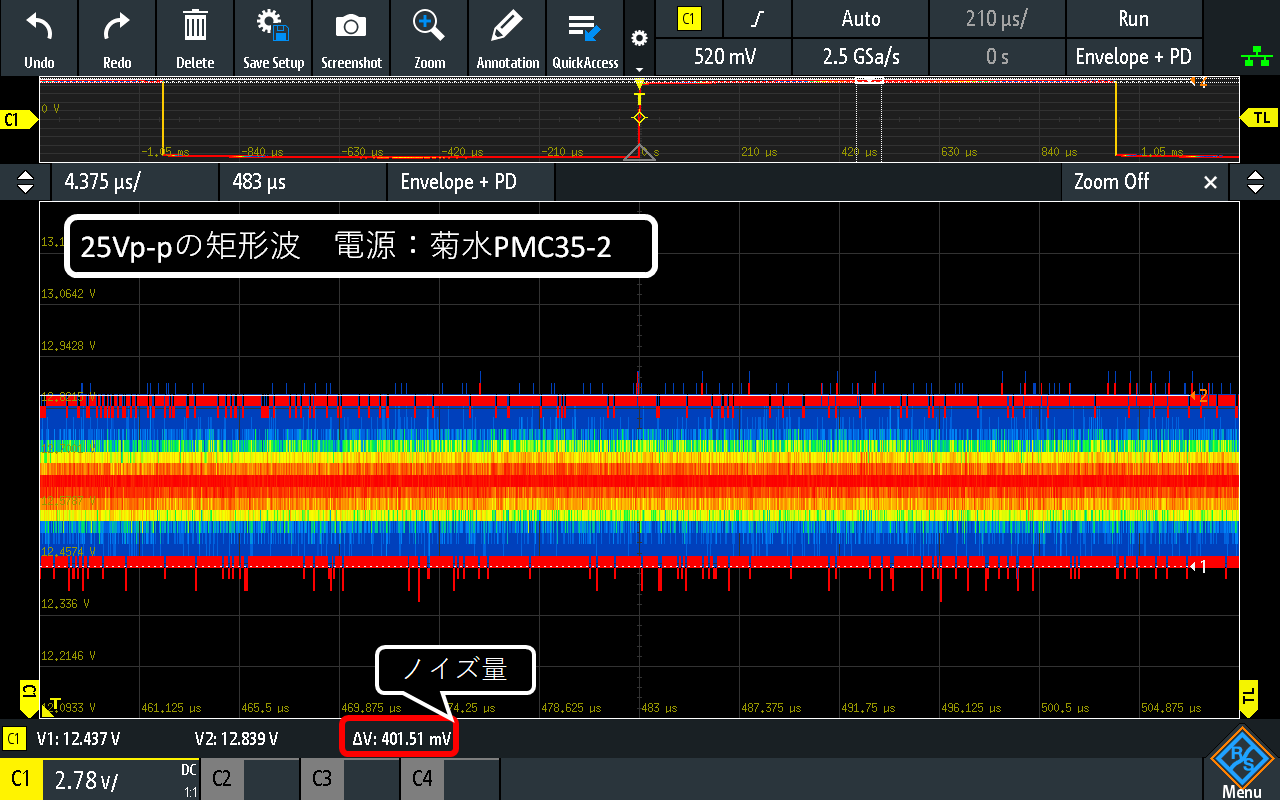Edit horizontal position 0 s

click(x=997, y=57)
